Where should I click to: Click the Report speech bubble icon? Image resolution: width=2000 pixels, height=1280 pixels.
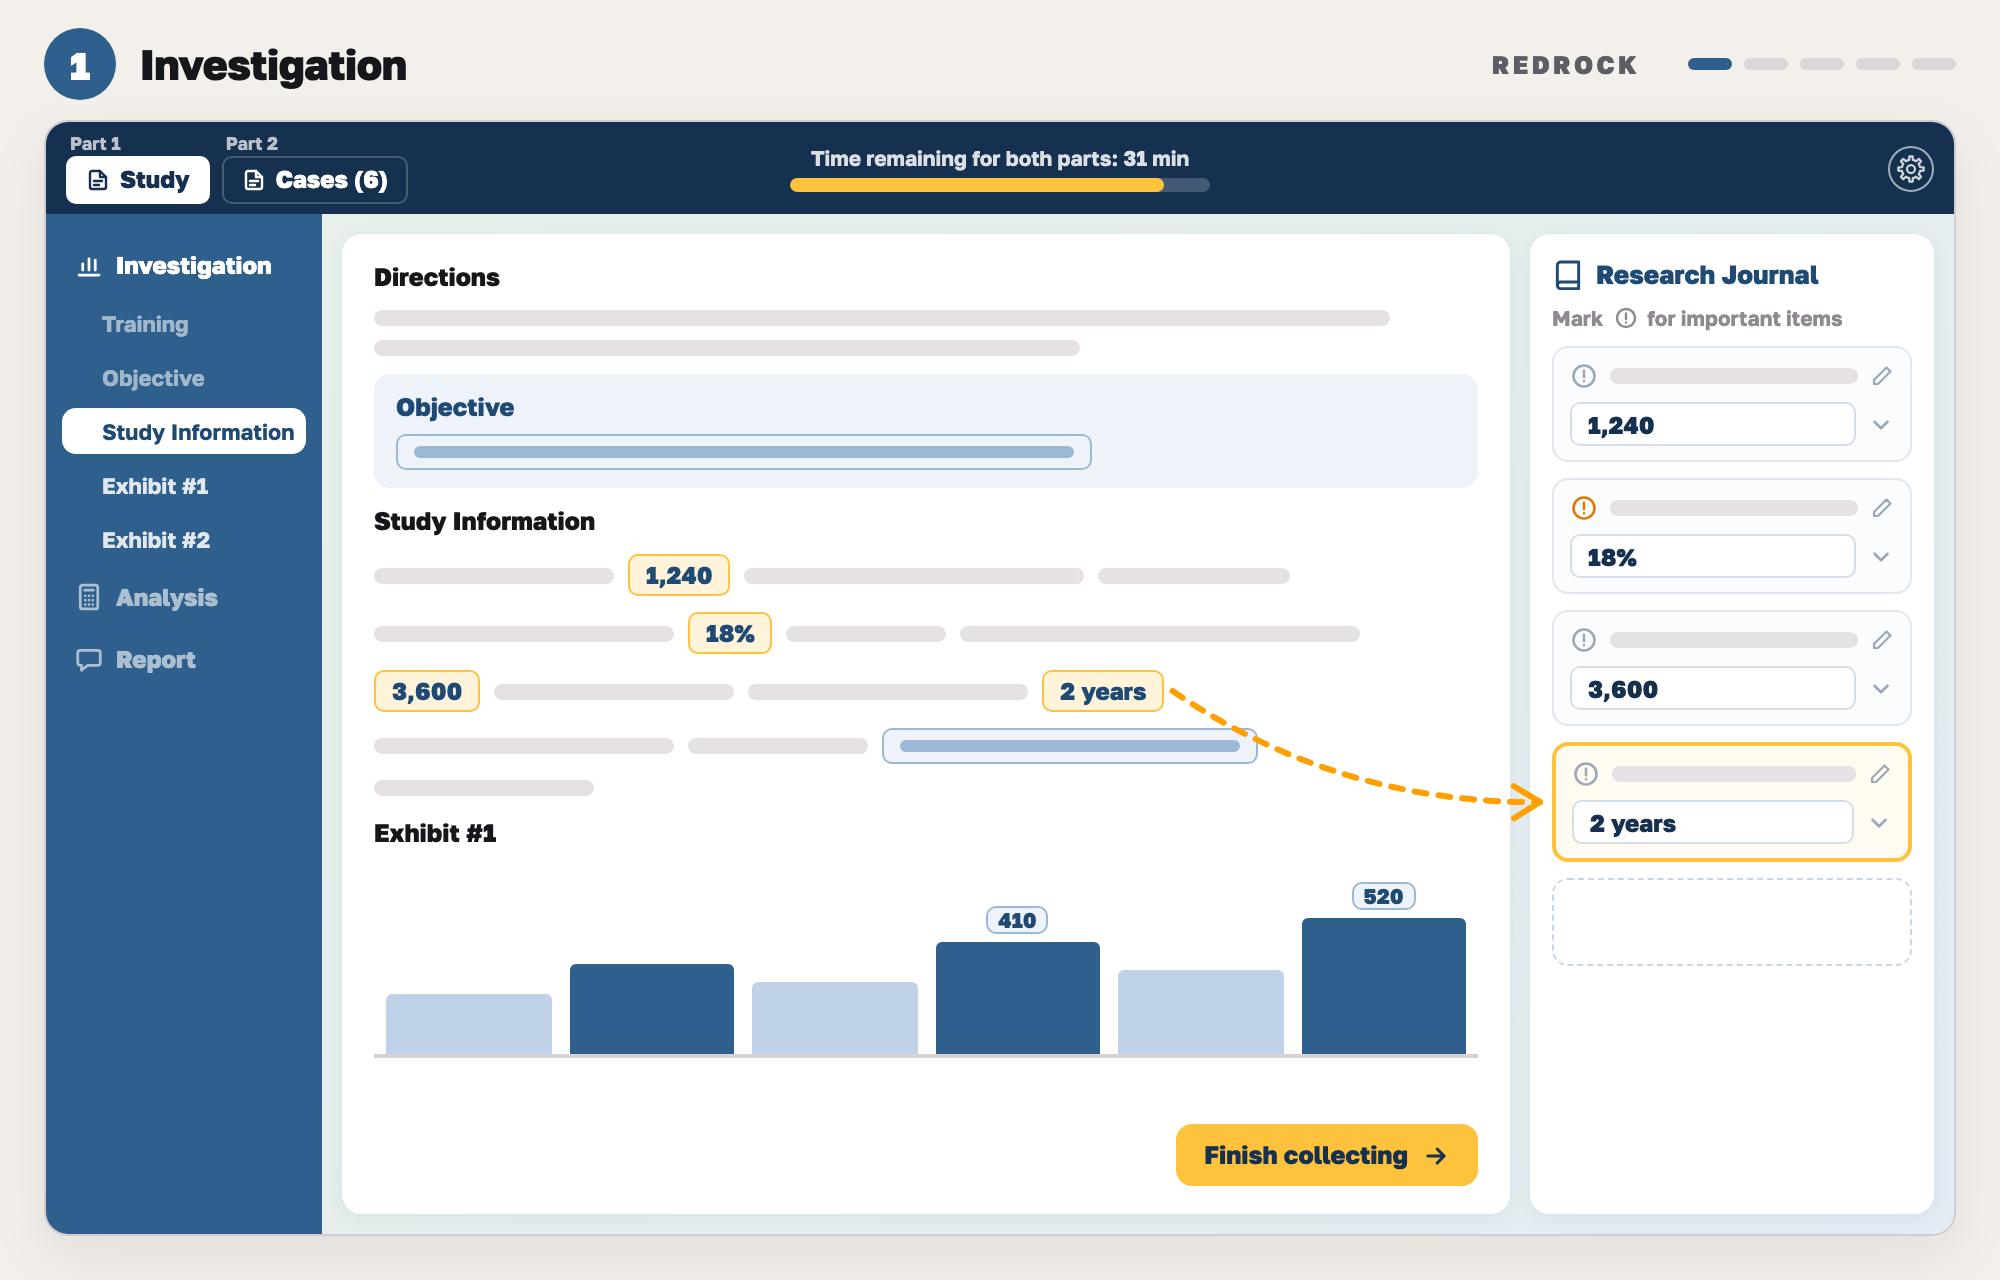[x=89, y=660]
